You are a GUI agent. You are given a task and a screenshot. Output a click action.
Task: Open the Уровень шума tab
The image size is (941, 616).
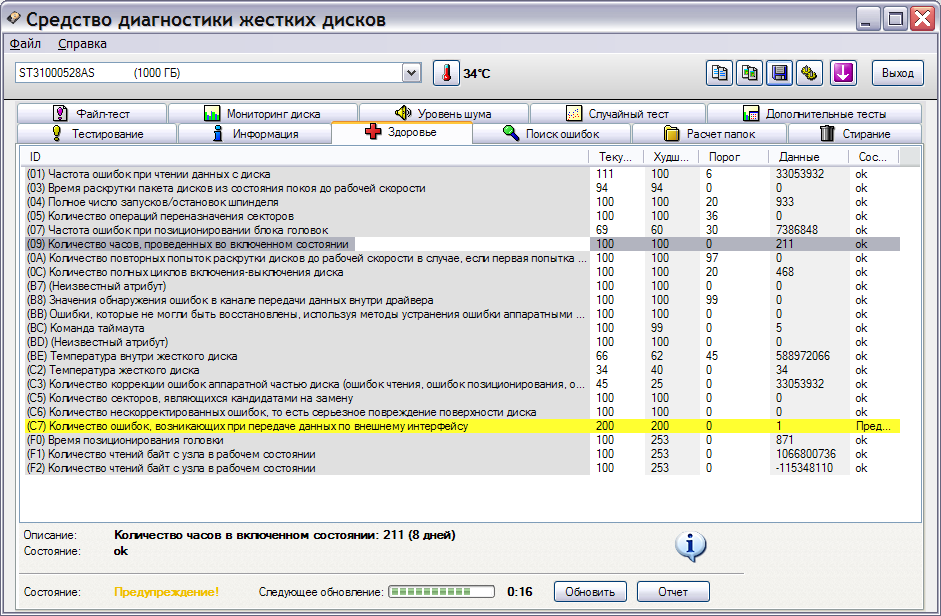[x=443, y=114]
